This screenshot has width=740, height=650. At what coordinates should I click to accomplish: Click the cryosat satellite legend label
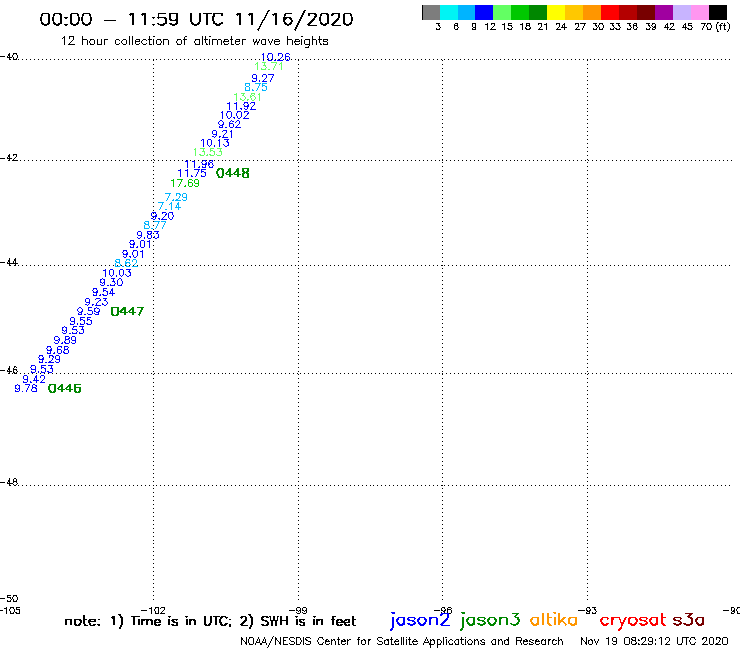click(633, 620)
